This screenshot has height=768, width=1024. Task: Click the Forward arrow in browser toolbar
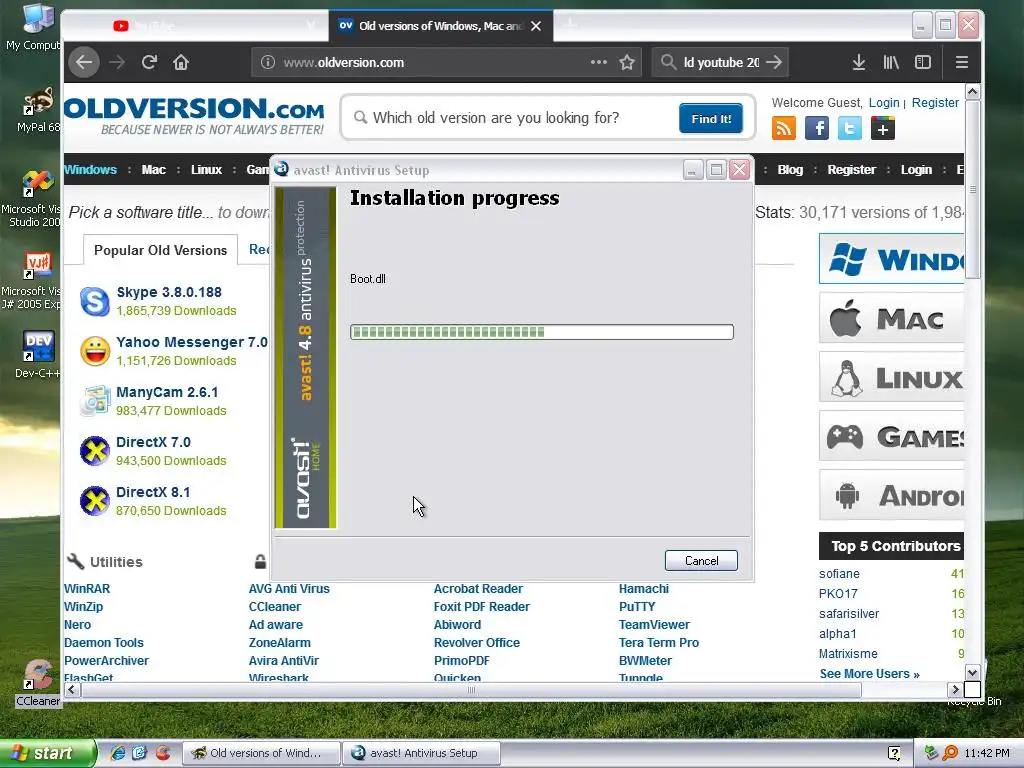117,62
